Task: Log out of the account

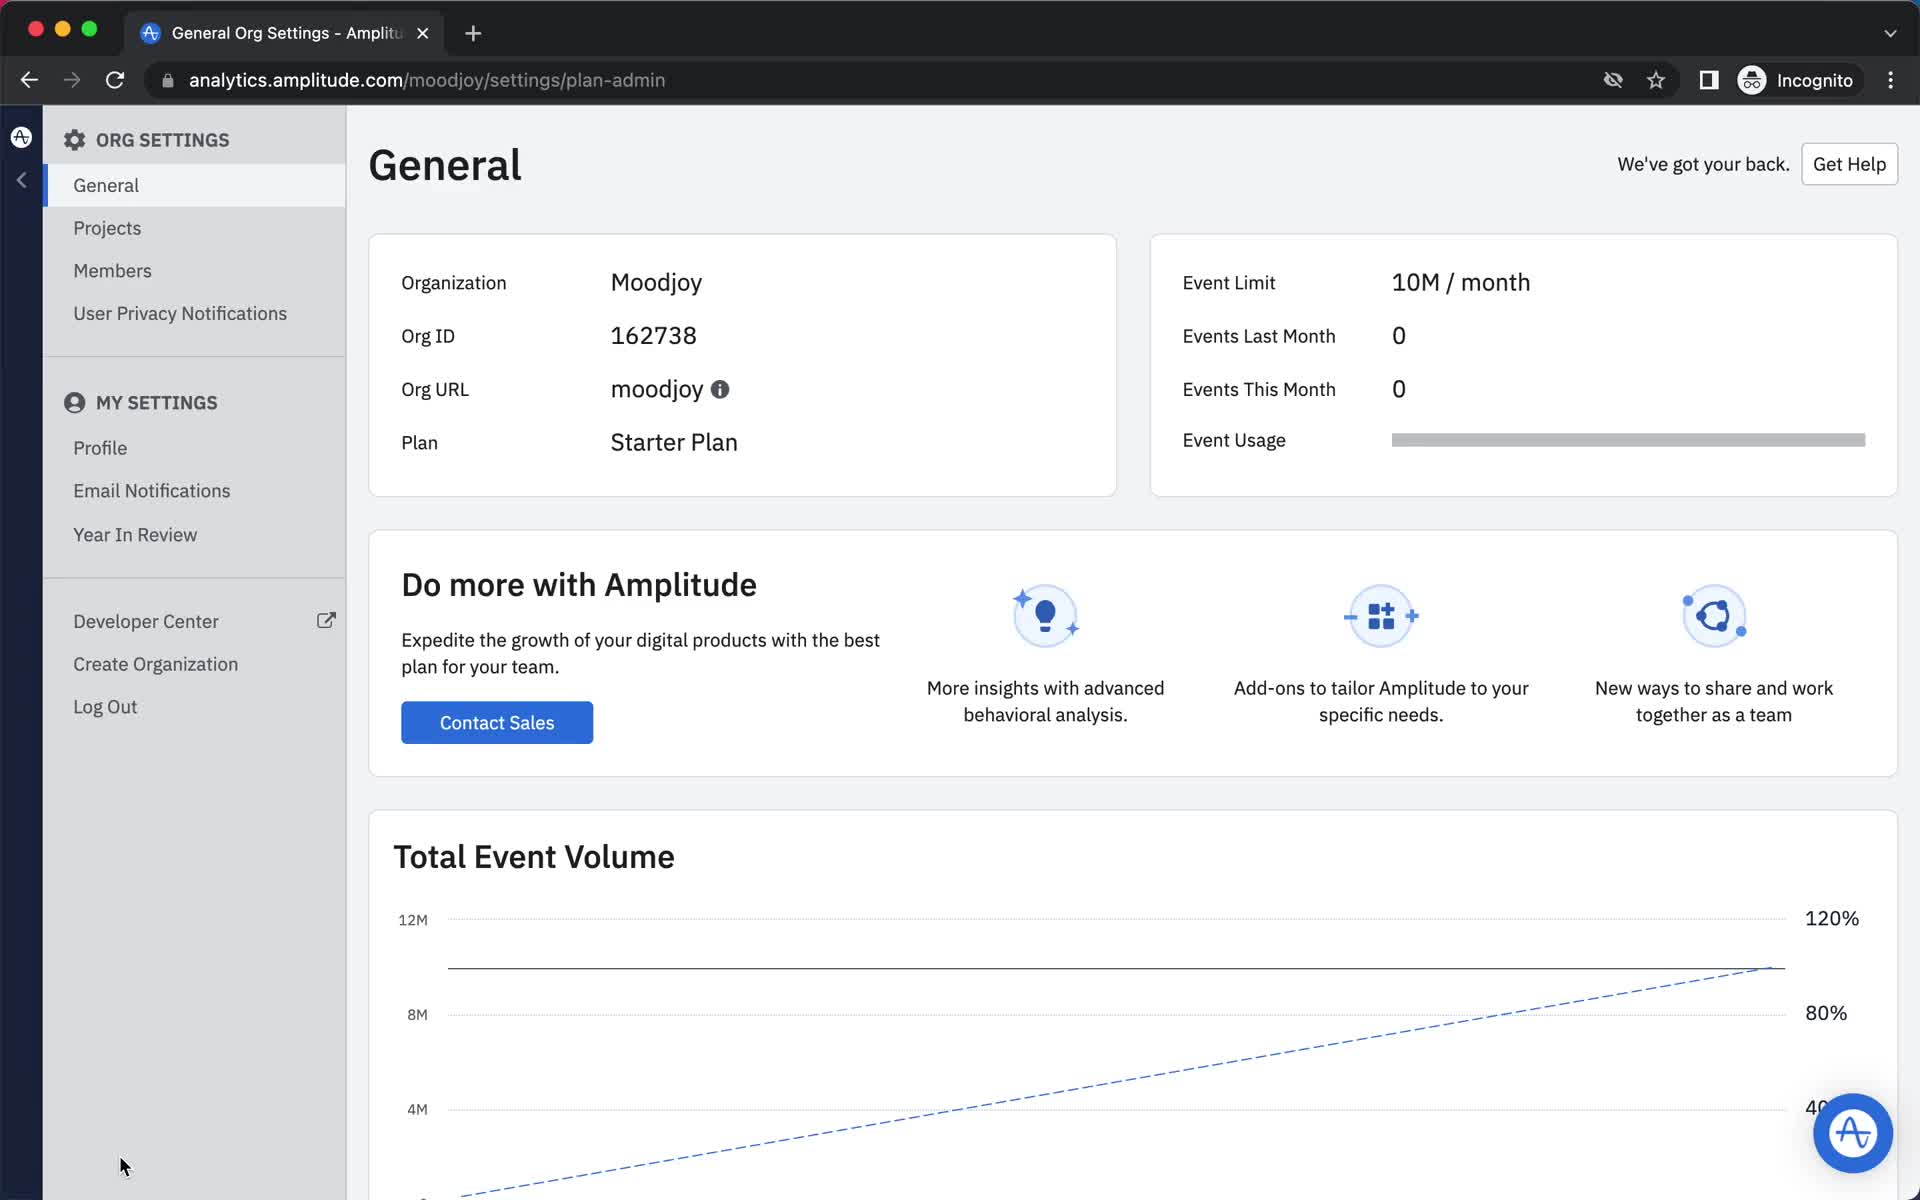Action: tap(105, 707)
